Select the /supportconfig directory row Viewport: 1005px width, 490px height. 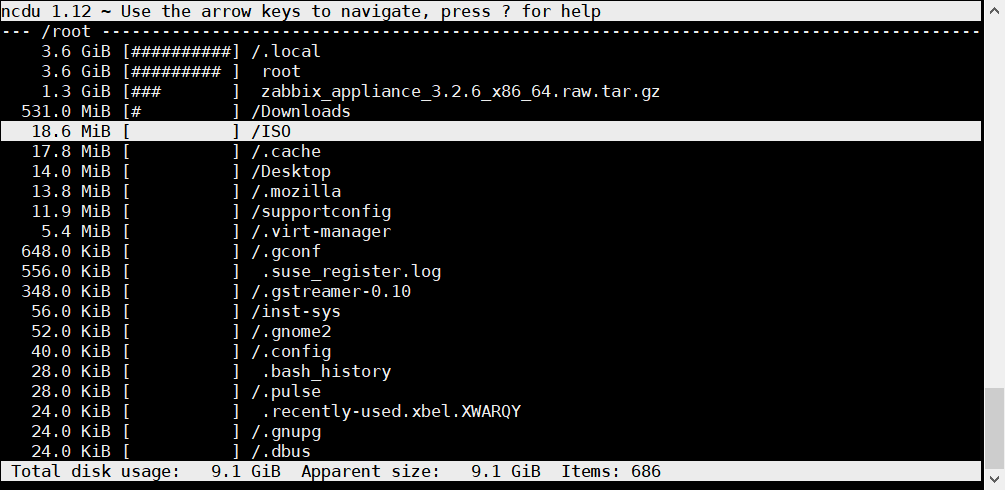(490, 211)
